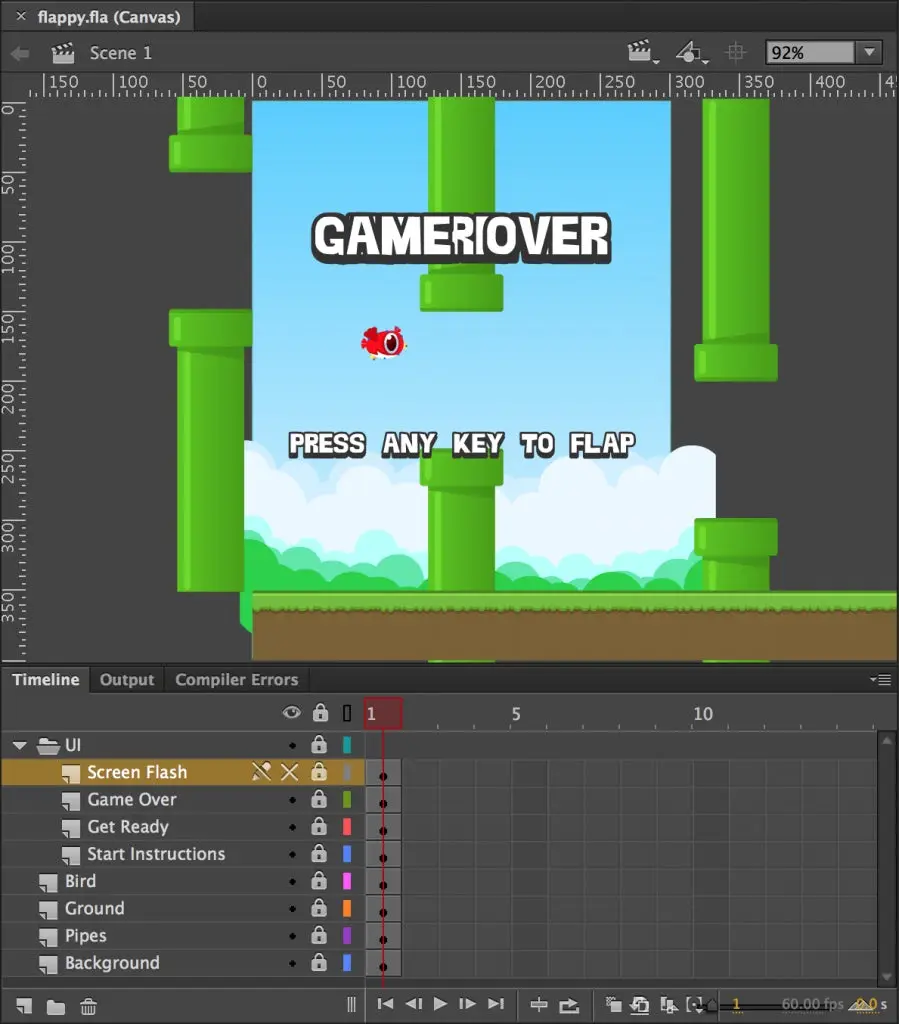Click the Center Frame icon in timeline
The height and width of the screenshot is (1024, 899).
click(x=539, y=1005)
